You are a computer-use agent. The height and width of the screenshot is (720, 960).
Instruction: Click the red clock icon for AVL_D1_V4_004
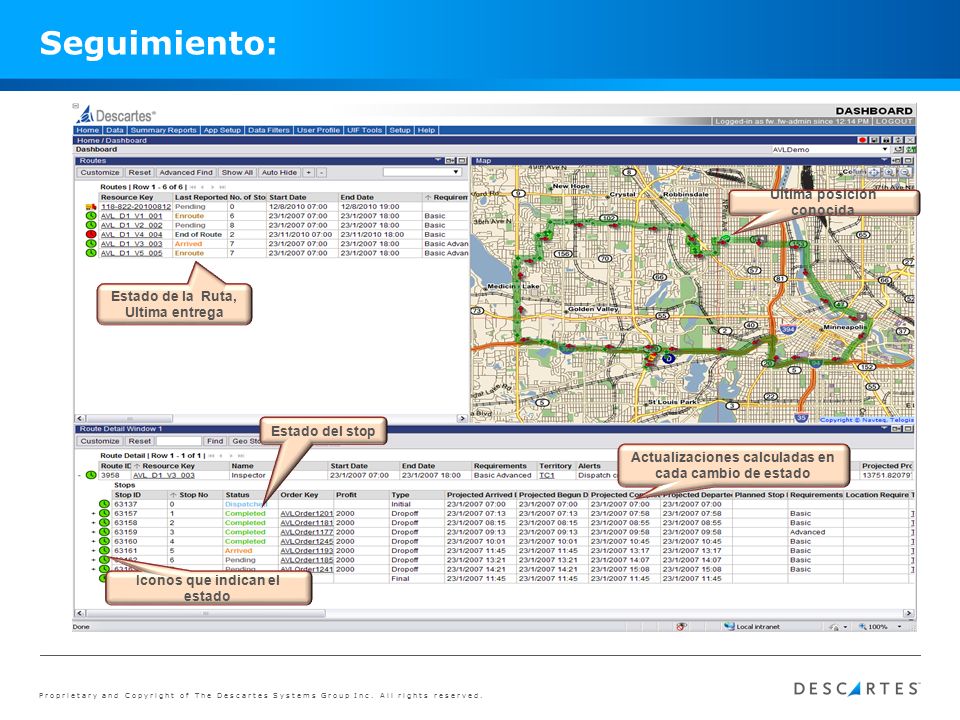click(91, 234)
